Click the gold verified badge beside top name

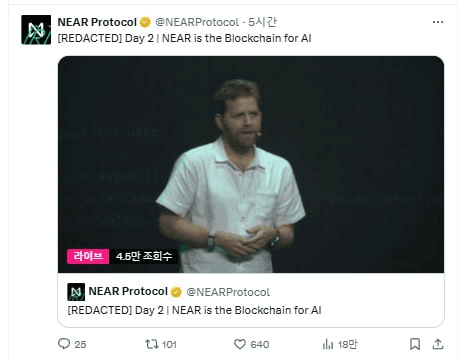point(145,22)
